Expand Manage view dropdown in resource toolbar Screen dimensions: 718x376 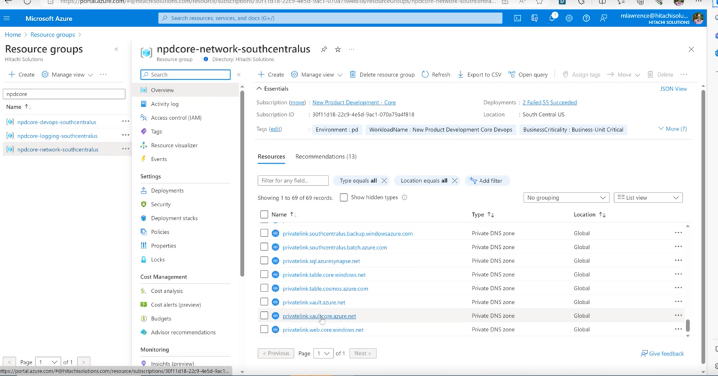click(x=317, y=75)
